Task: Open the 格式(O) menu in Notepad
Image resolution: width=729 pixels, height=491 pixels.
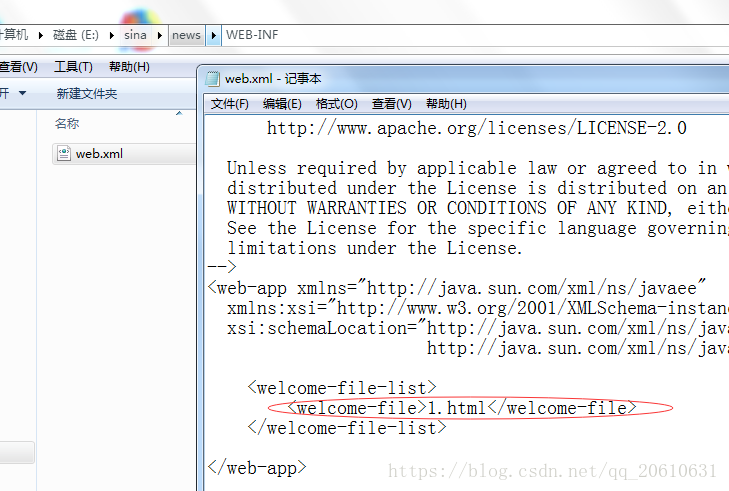Action: [x=337, y=104]
